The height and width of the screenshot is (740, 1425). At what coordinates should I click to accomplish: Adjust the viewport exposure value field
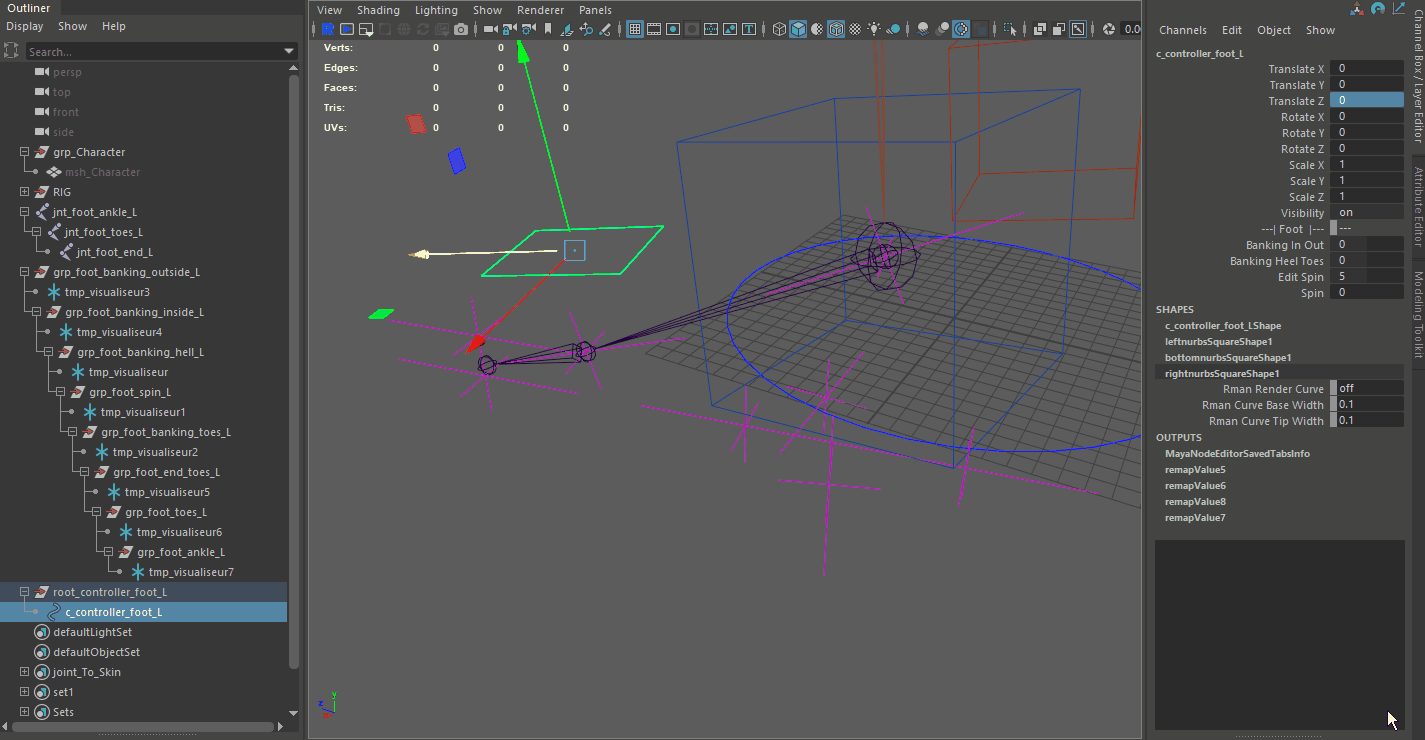(1128, 29)
